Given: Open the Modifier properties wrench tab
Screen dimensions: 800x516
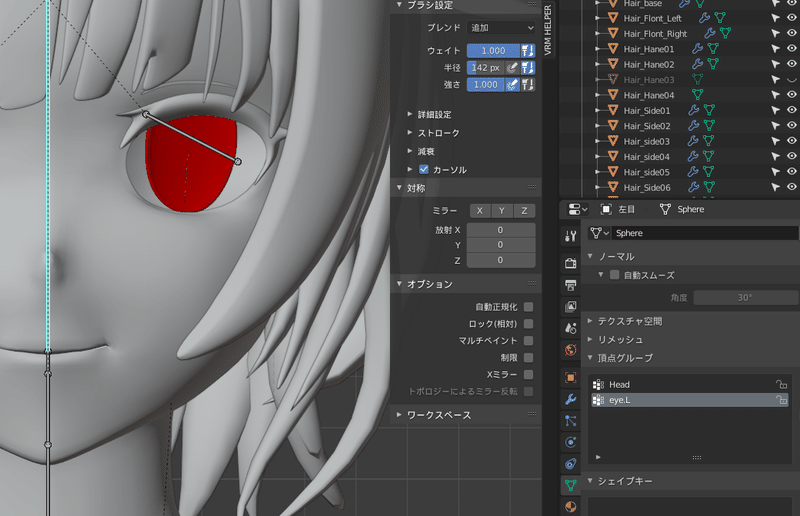Looking at the screenshot, I should 570,399.
